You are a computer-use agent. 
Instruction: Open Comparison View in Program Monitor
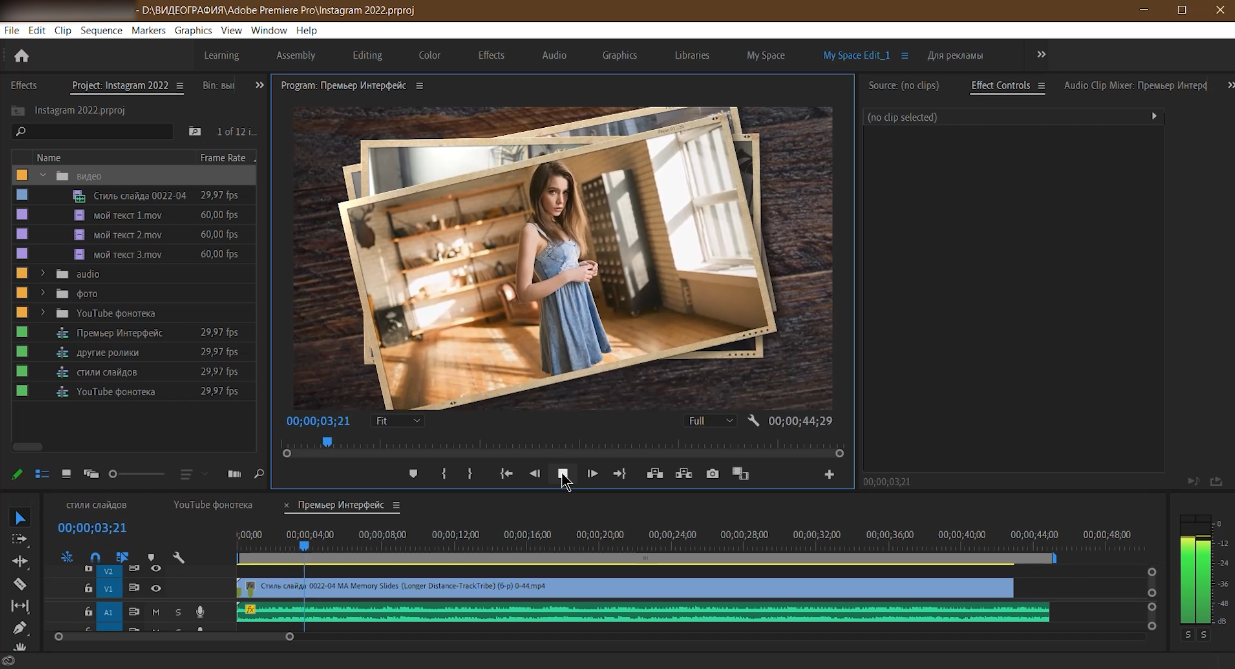740,474
